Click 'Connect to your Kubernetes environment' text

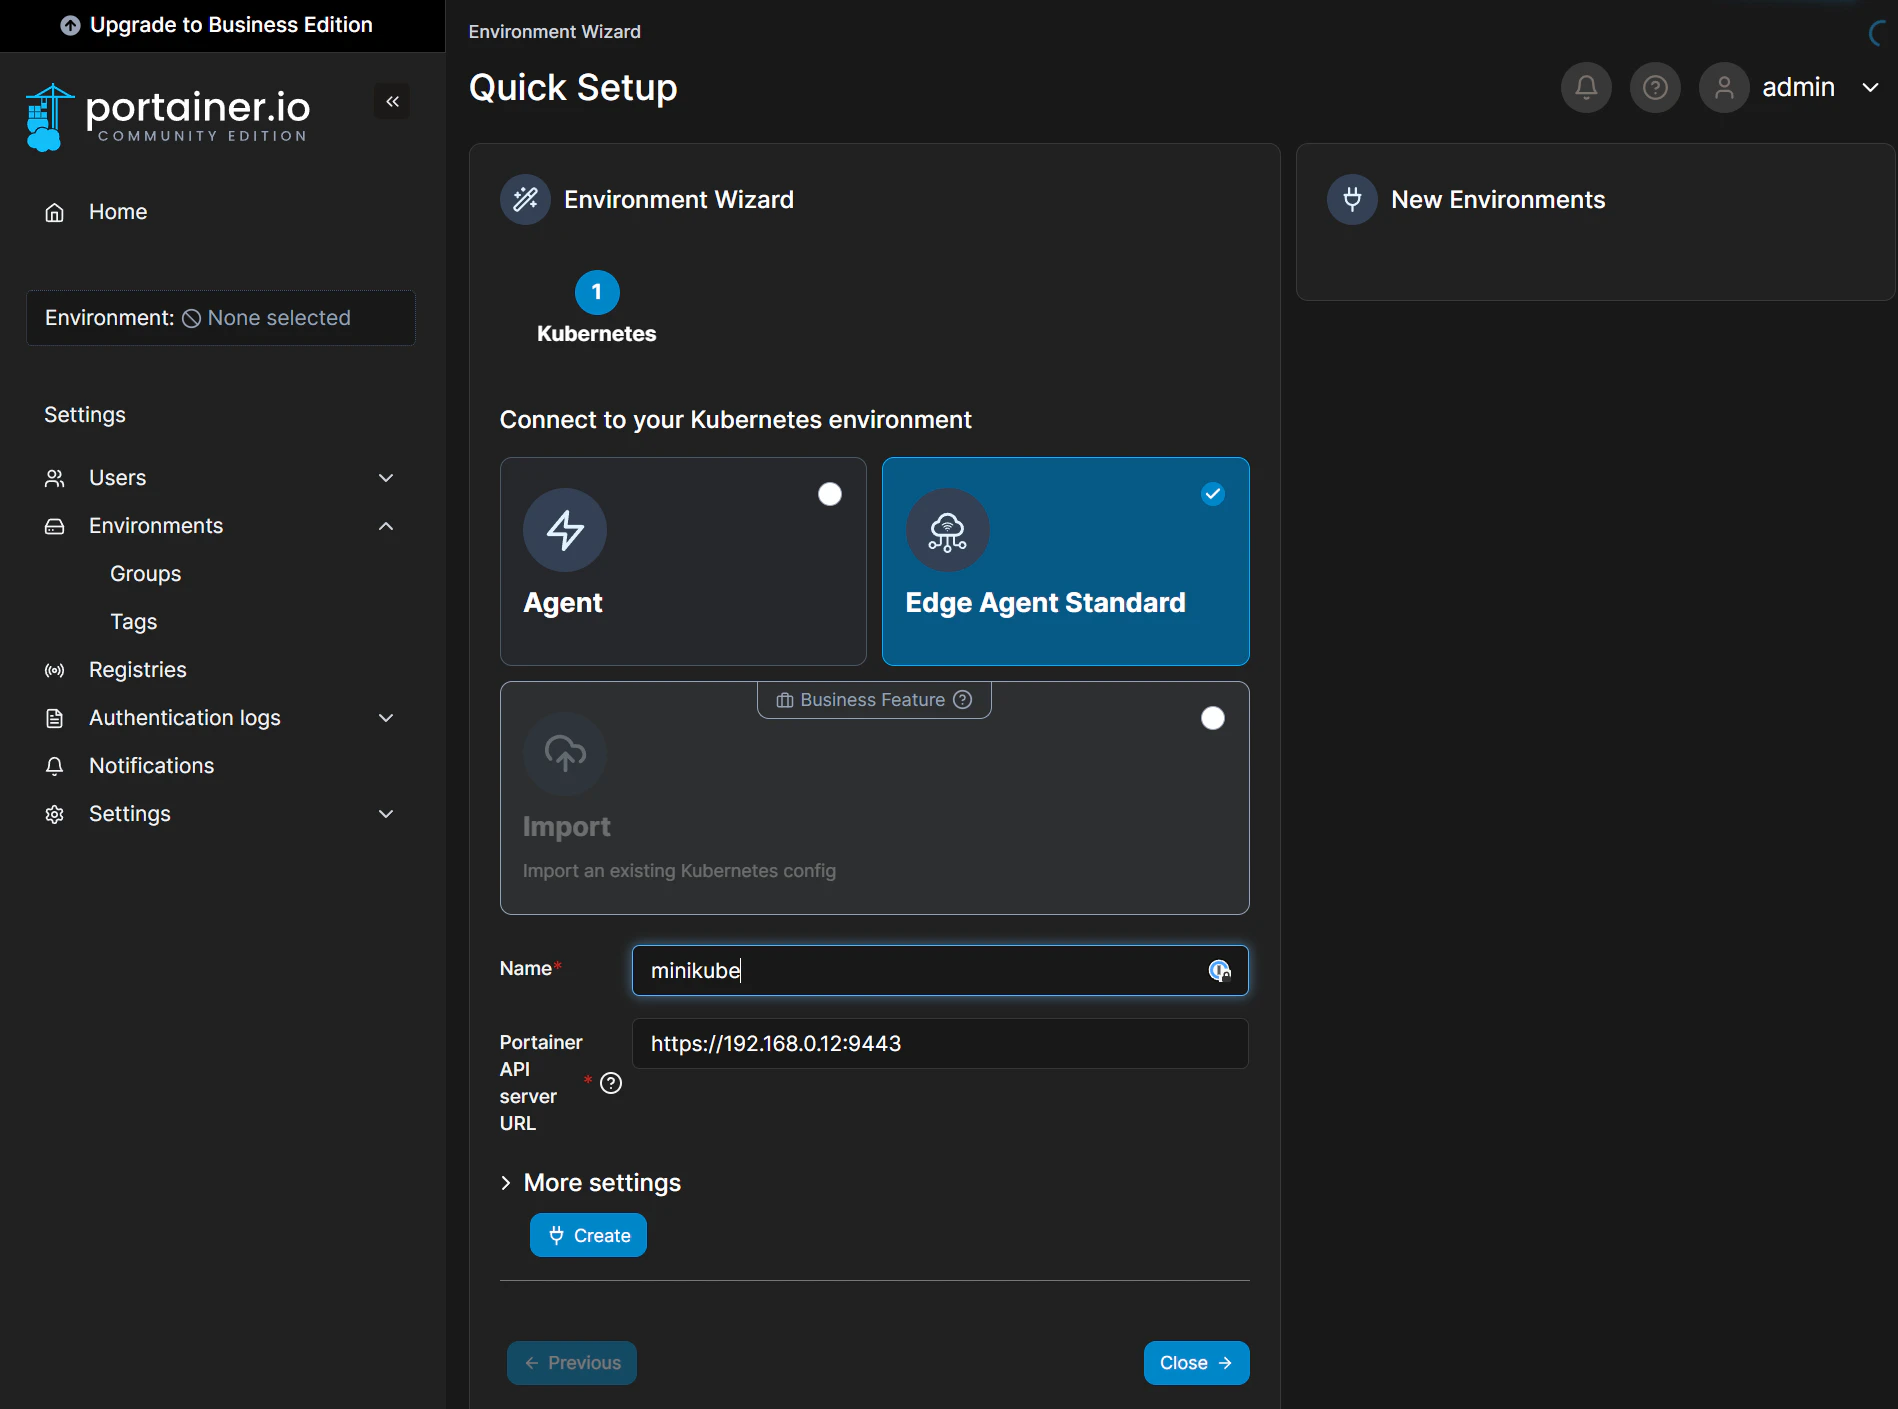tap(736, 420)
